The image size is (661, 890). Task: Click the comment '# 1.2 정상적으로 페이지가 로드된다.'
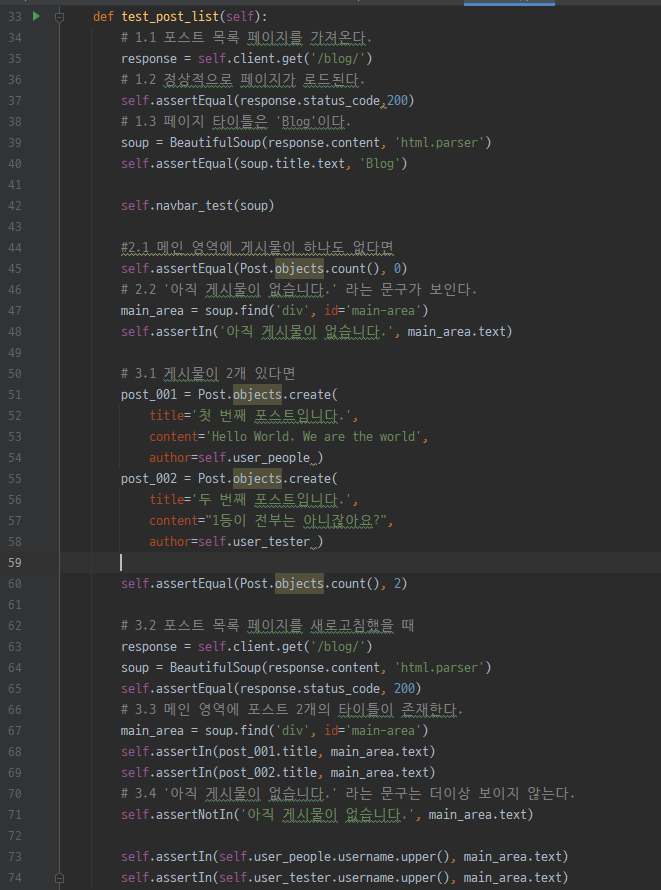tap(243, 79)
